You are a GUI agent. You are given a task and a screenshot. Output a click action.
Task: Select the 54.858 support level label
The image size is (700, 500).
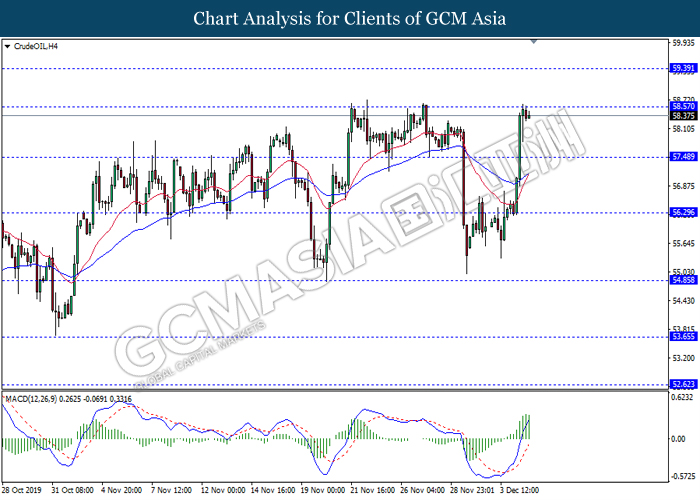683,280
